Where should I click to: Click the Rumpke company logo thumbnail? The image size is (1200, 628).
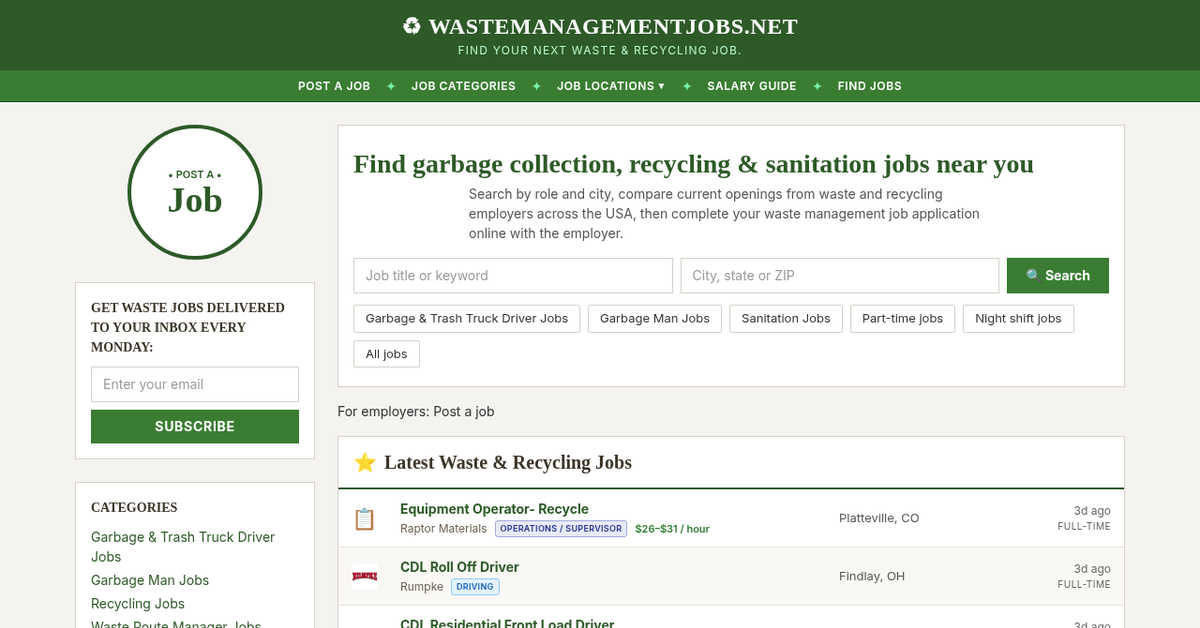364,577
